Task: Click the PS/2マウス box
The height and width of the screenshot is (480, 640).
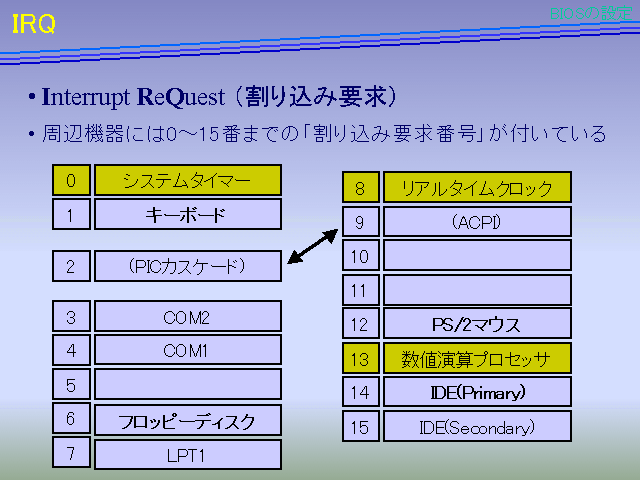Action: coord(476,324)
